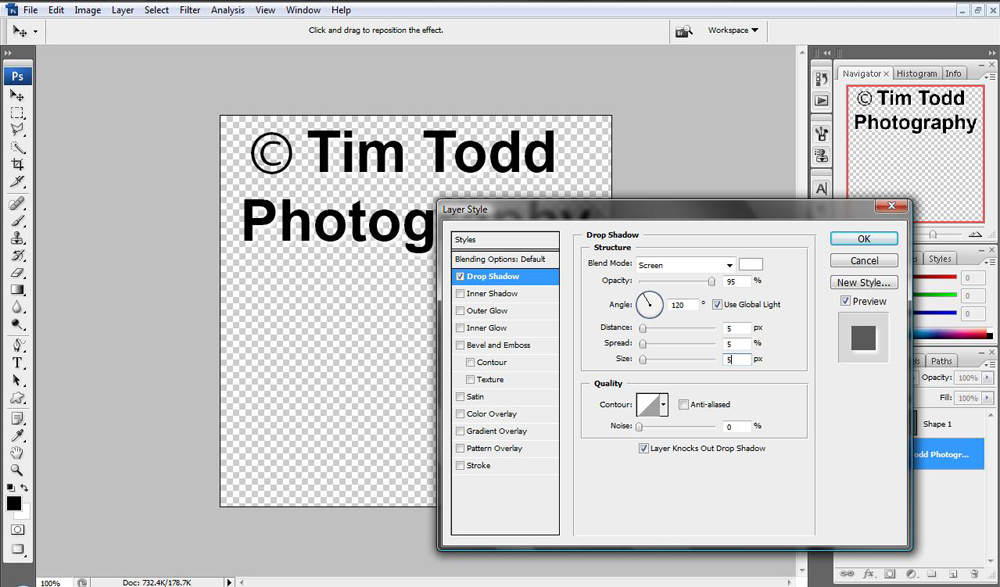Open the Layer menu
1000x587 pixels.
point(122,10)
